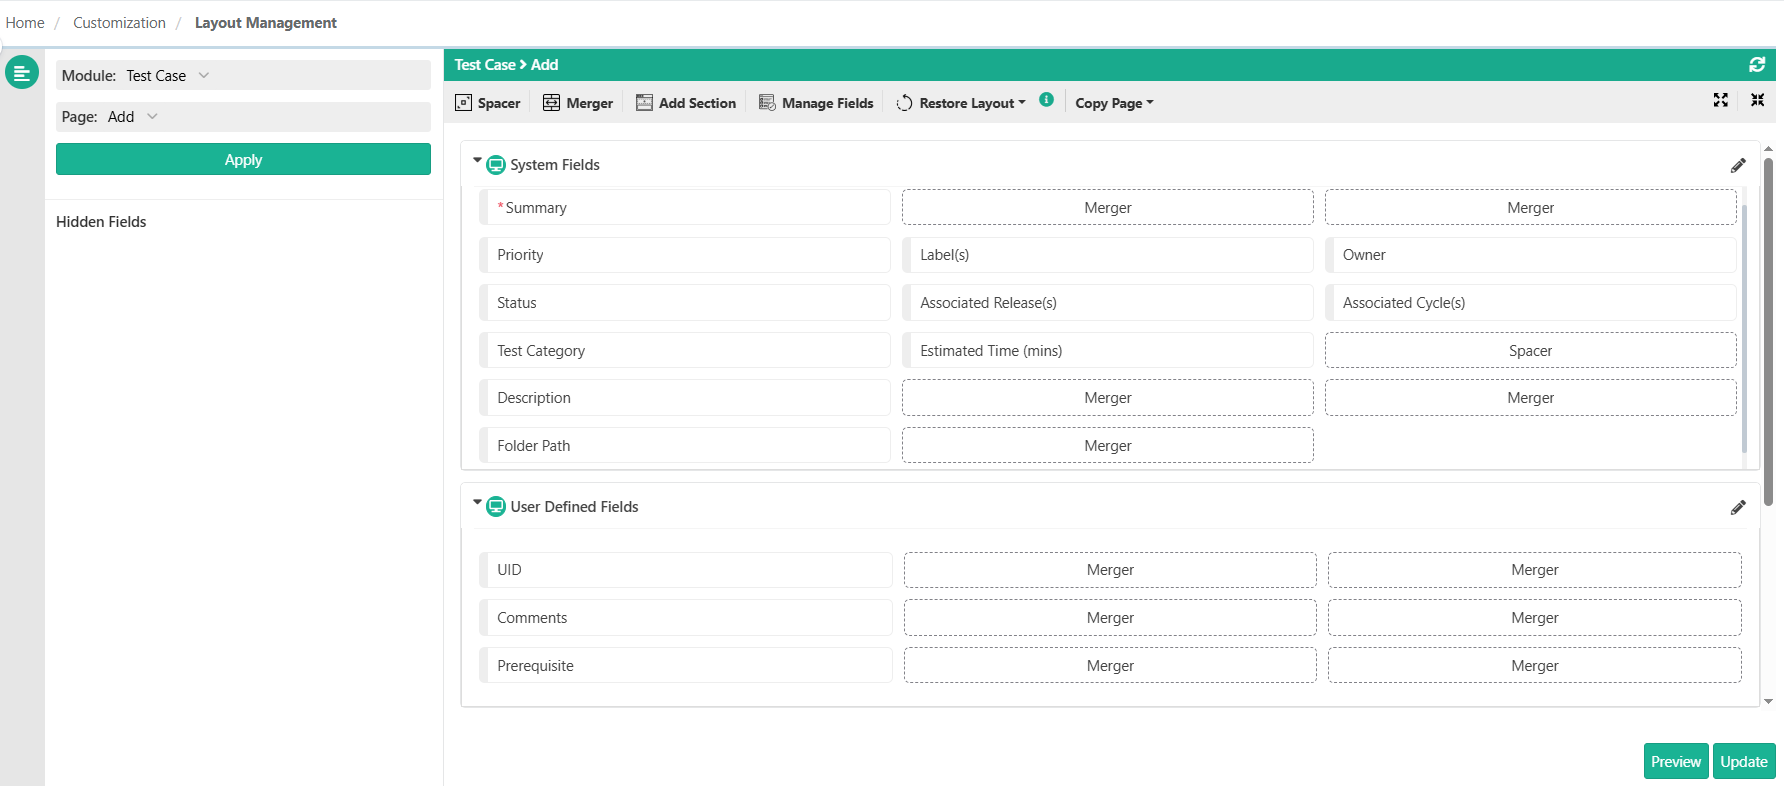The image size is (1784, 786).
Task: Toggle the green sidebar menu icon
Action: (21, 72)
